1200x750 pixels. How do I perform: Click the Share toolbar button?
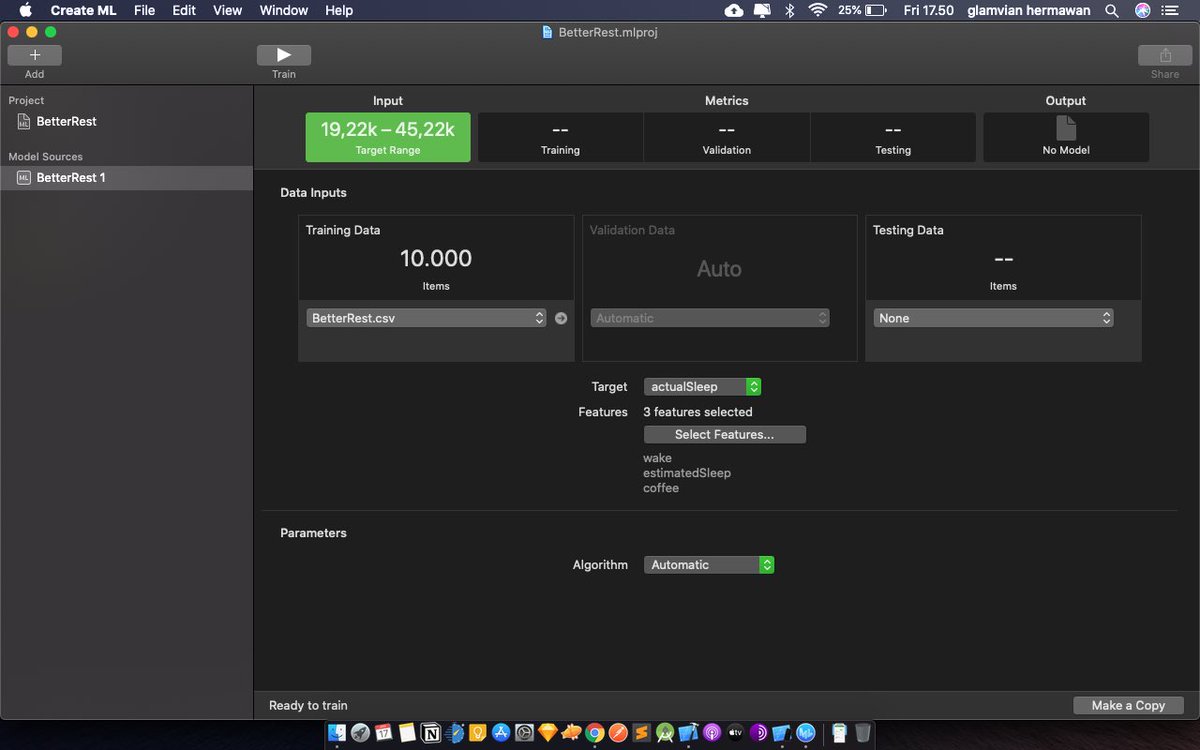click(x=1165, y=55)
